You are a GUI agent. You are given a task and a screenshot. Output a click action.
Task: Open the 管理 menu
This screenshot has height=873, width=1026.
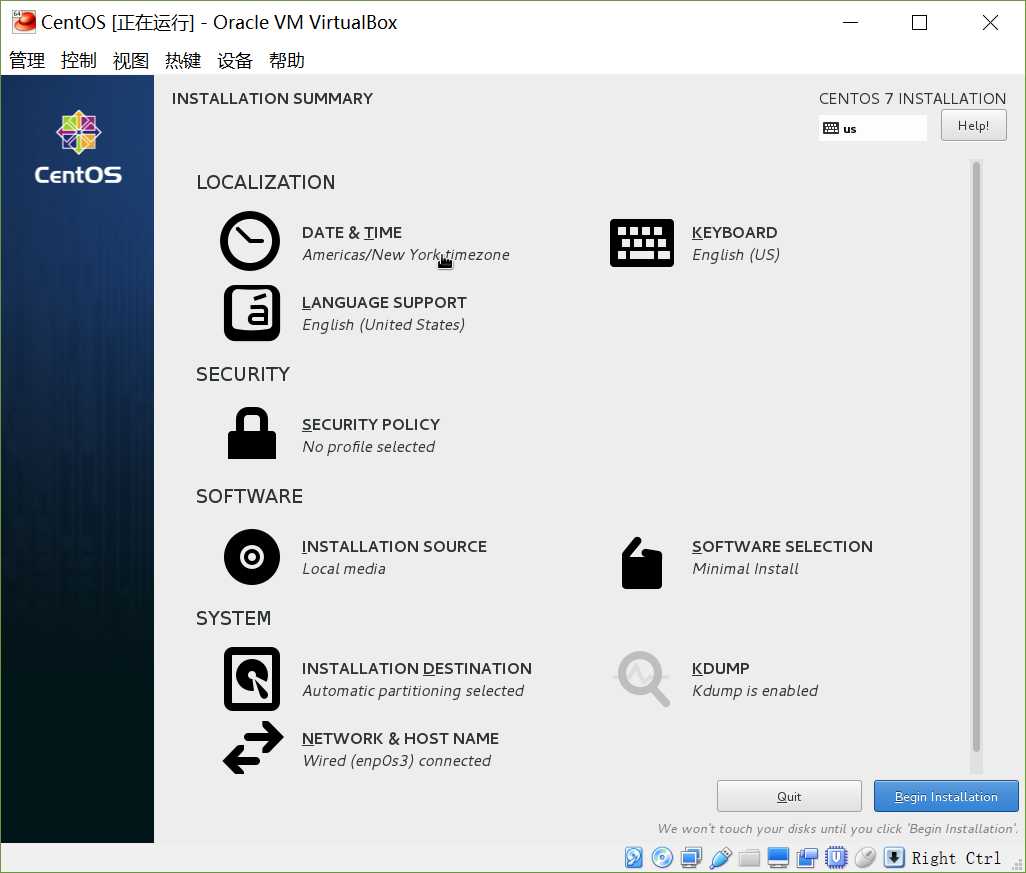pyautogui.click(x=27, y=61)
